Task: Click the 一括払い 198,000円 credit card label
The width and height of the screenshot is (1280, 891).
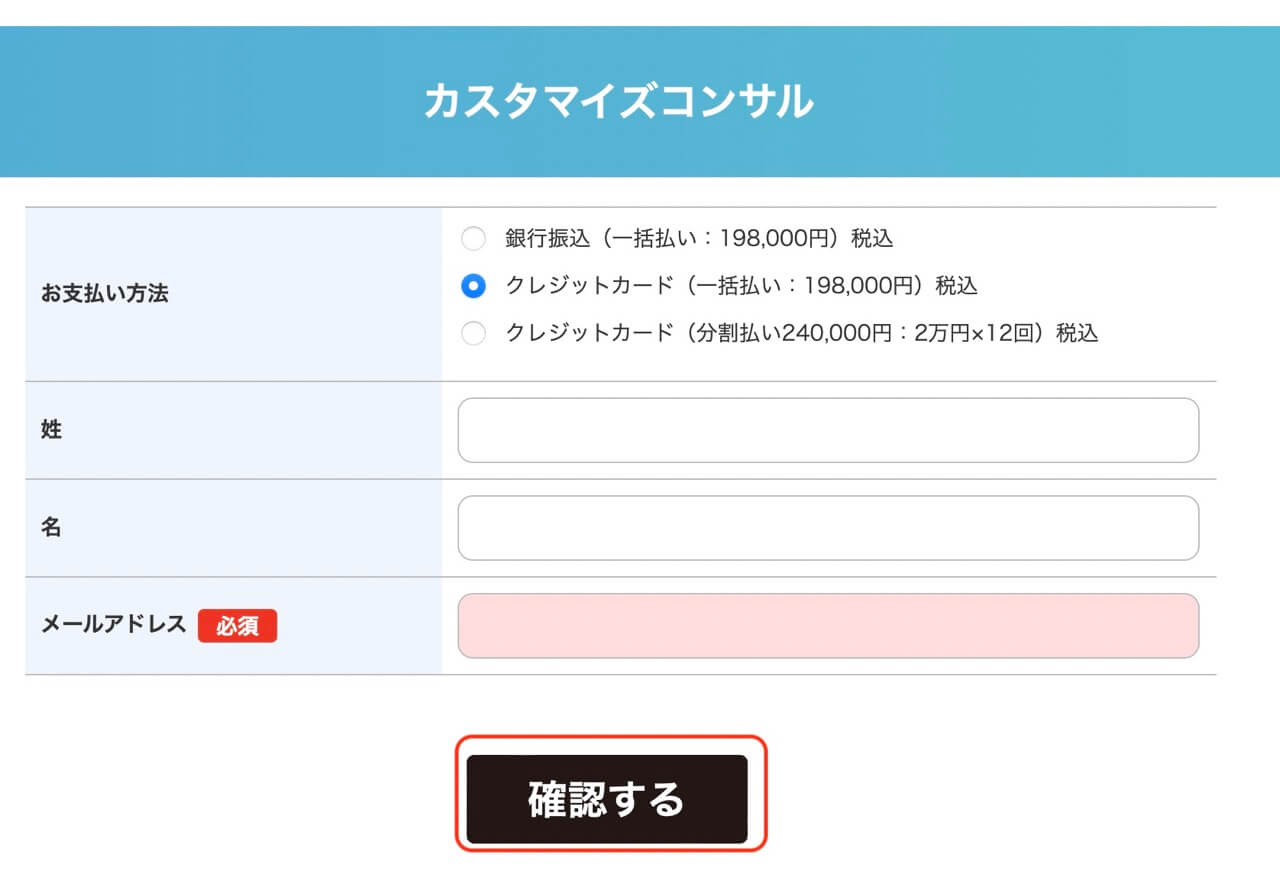Action: (x=740, y=286)
